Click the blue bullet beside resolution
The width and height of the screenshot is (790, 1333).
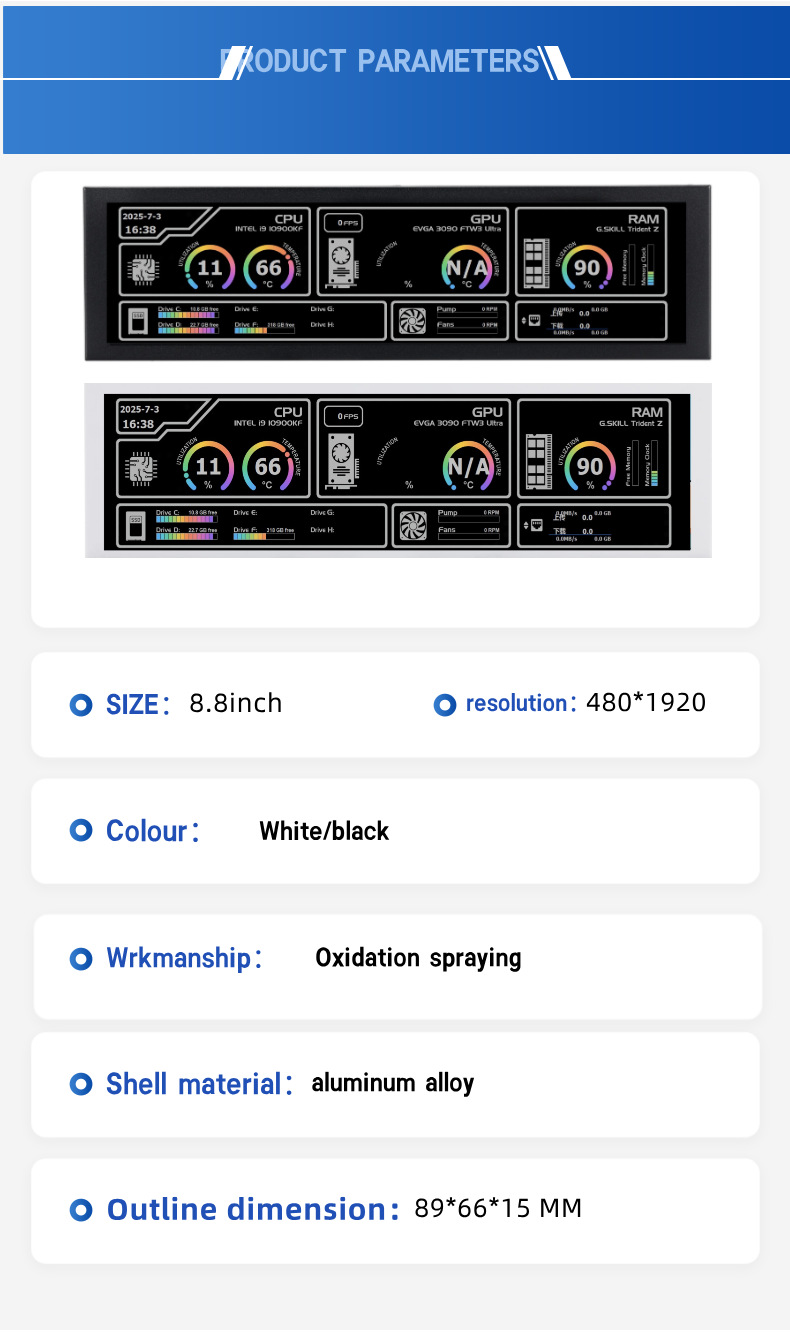pos(445,705)
